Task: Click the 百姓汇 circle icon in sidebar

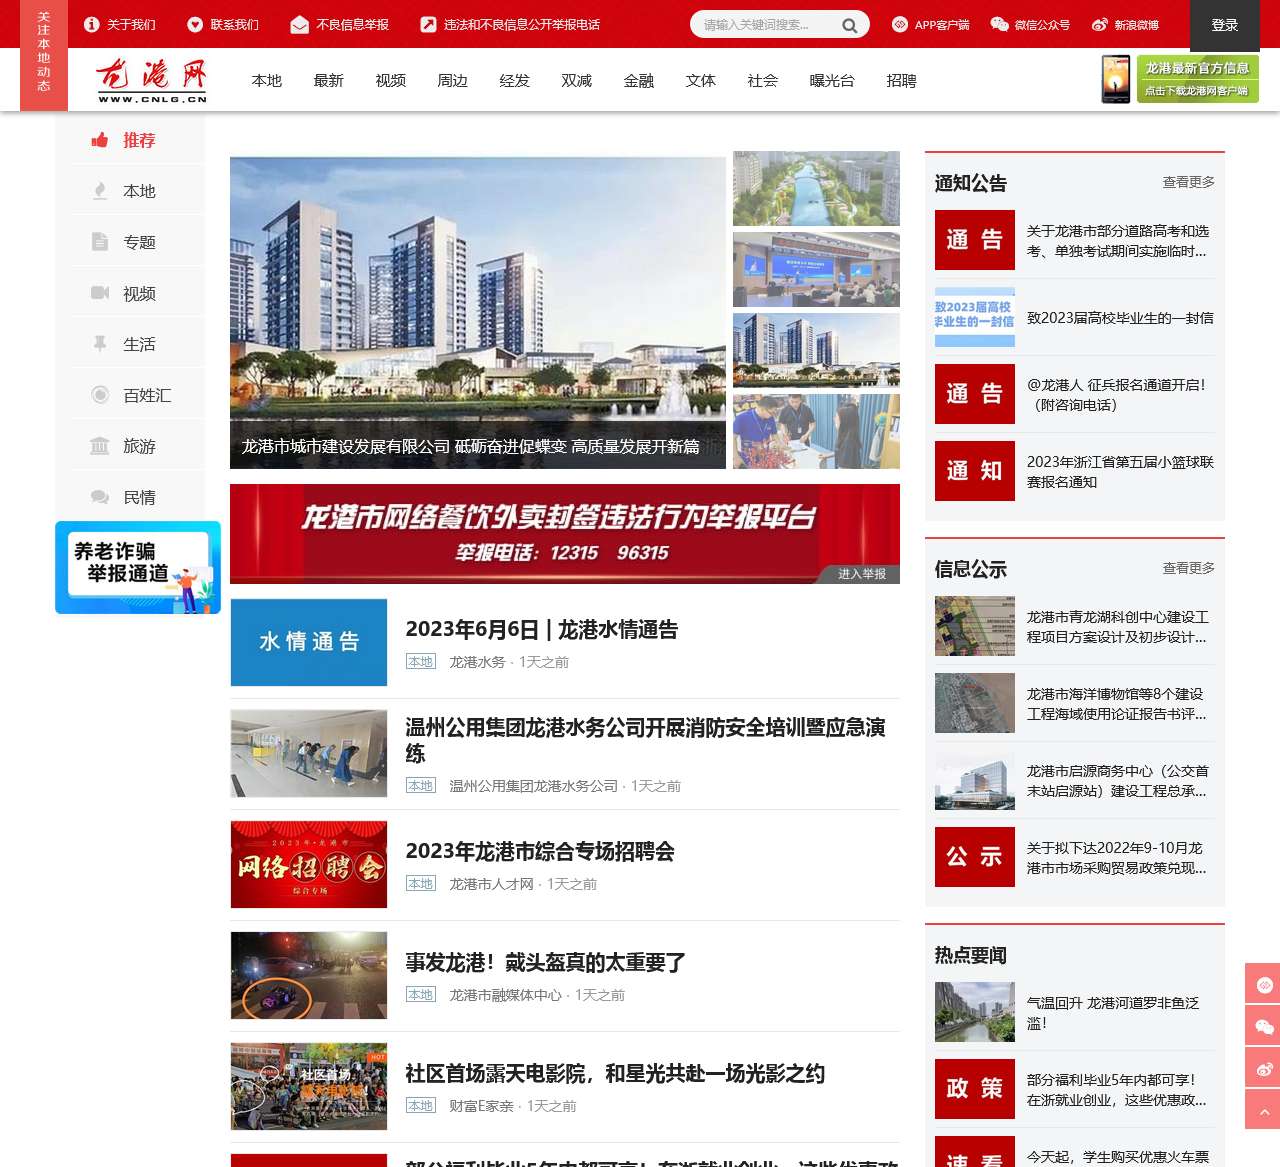Action: coord(100,395)
